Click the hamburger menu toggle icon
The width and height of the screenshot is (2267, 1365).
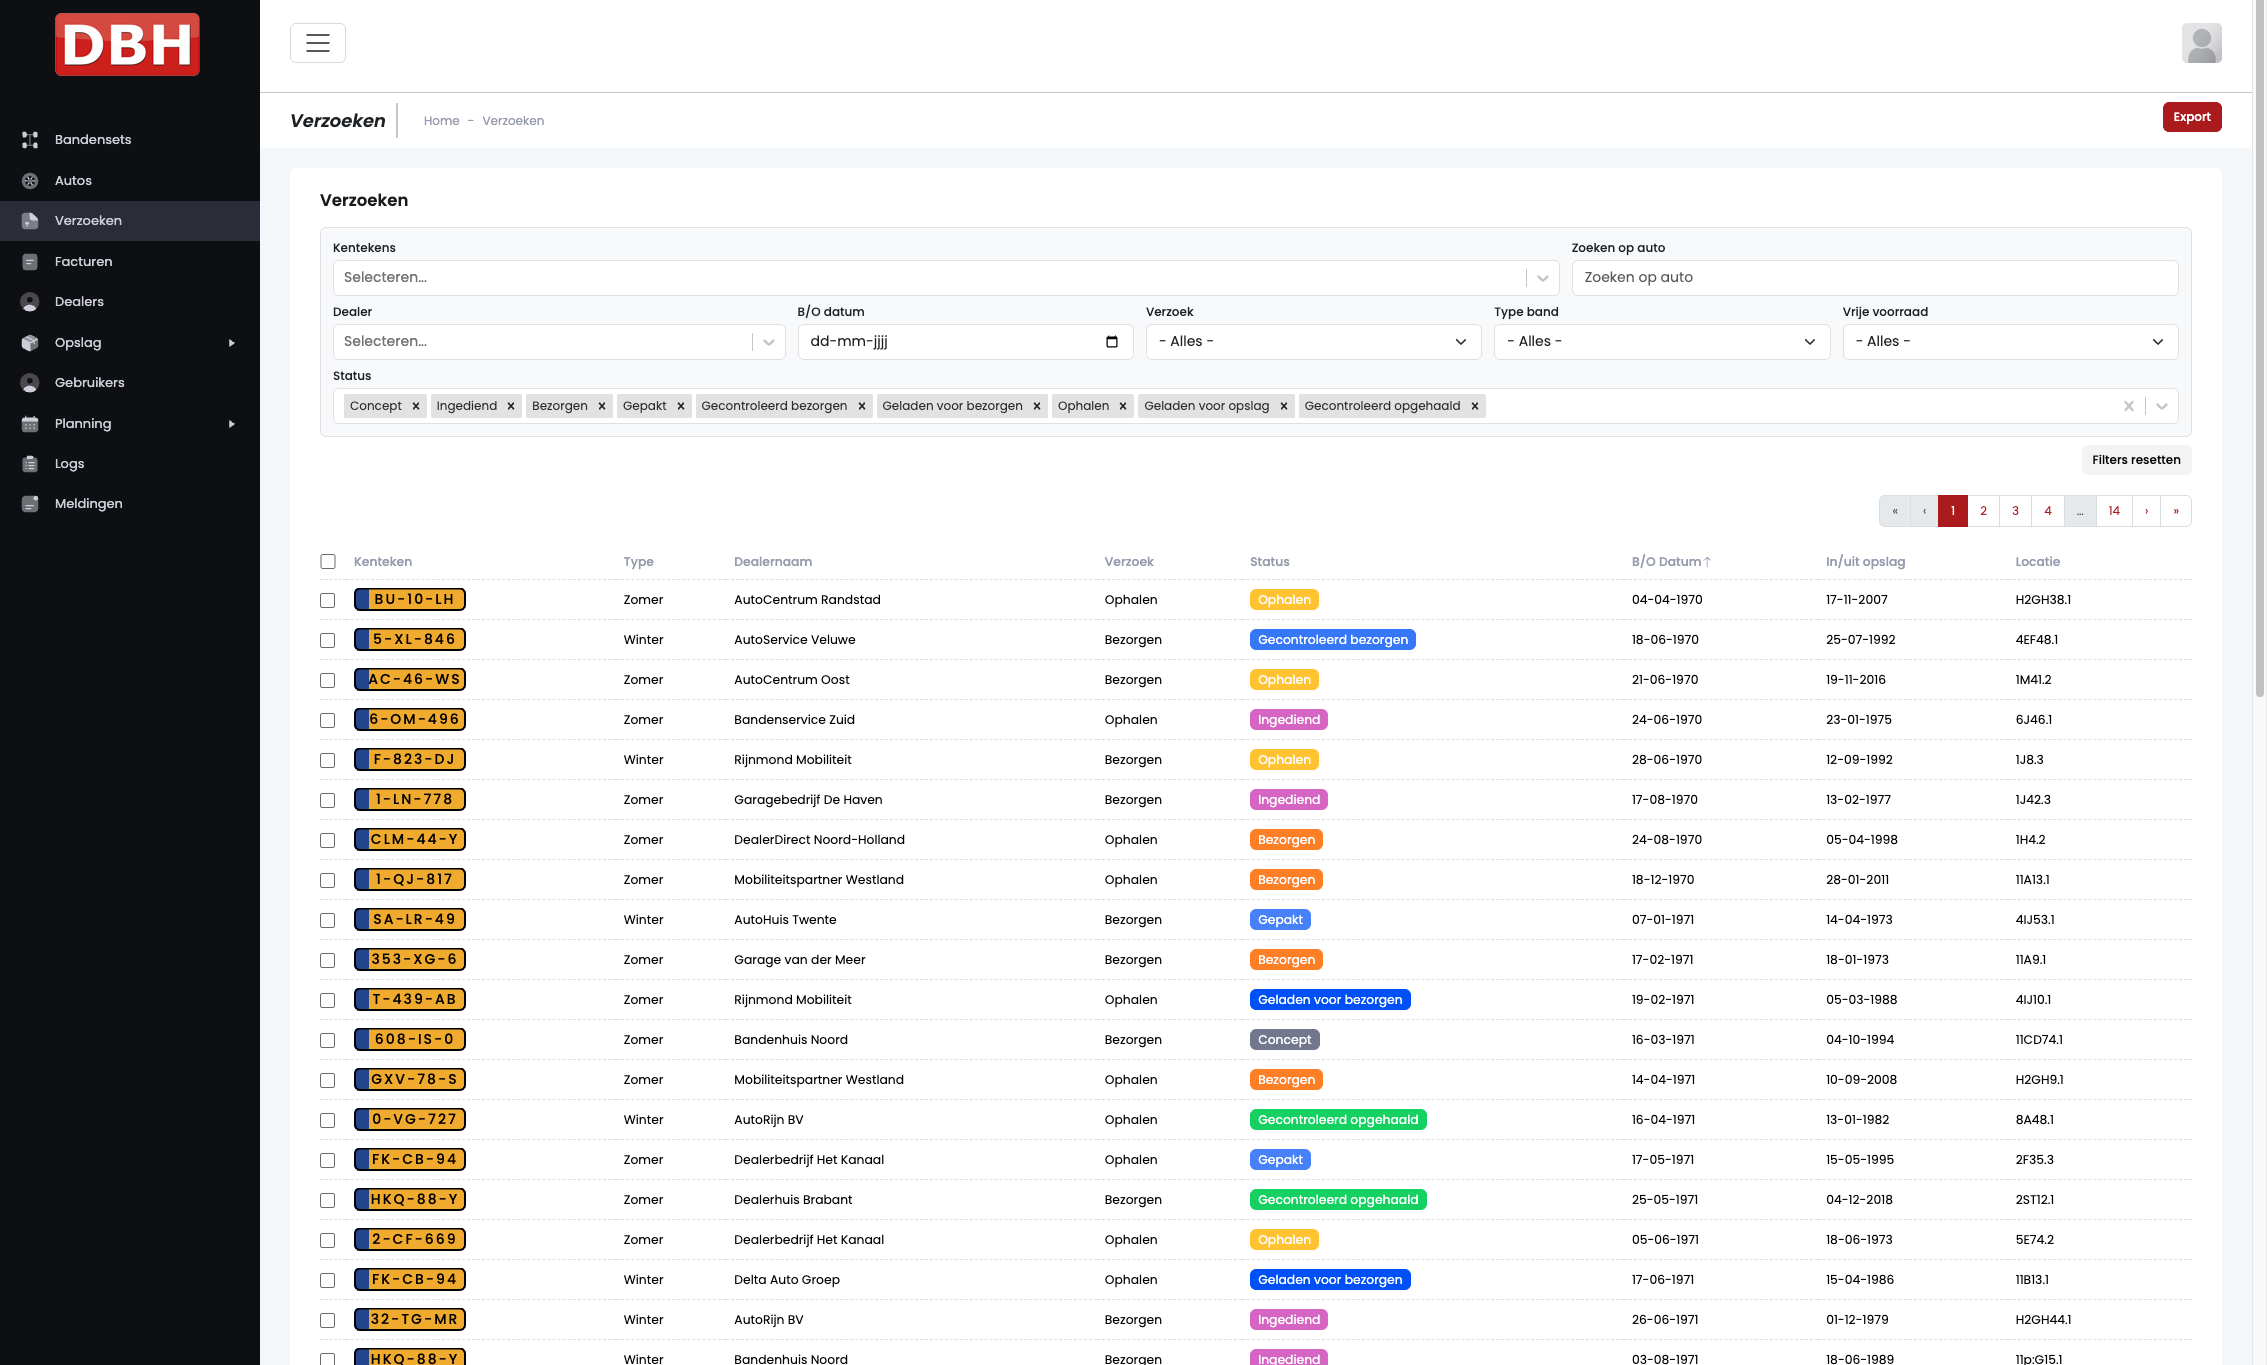click(318, 43)
